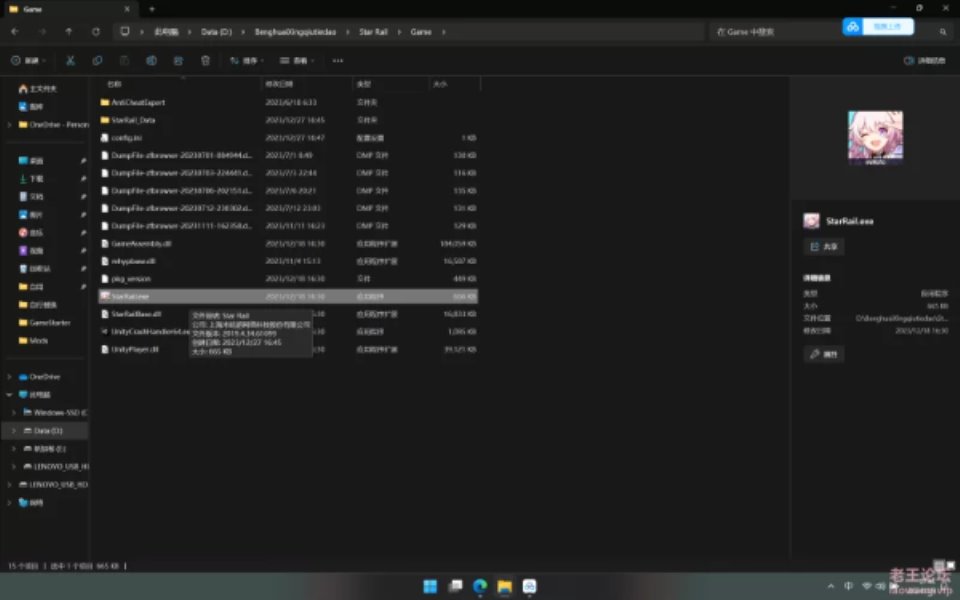Click the StarRail.exe preview thumbnail
This screenshot has height=600, width=960.
click(x=876, y=138)
